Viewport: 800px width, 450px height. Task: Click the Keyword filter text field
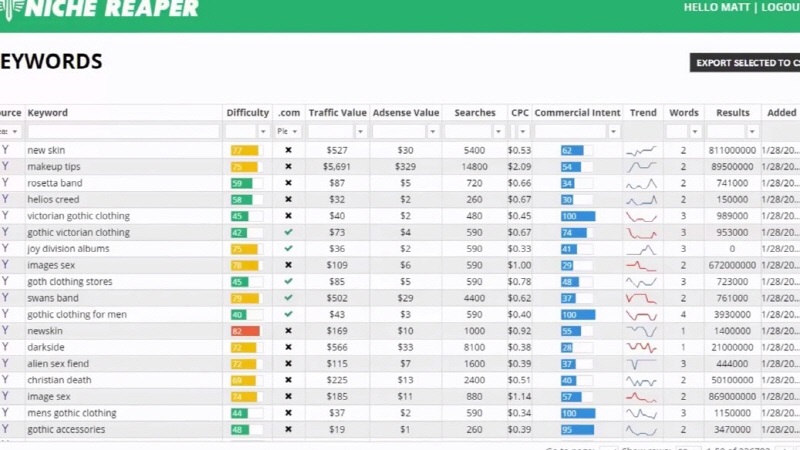[123, 132]
